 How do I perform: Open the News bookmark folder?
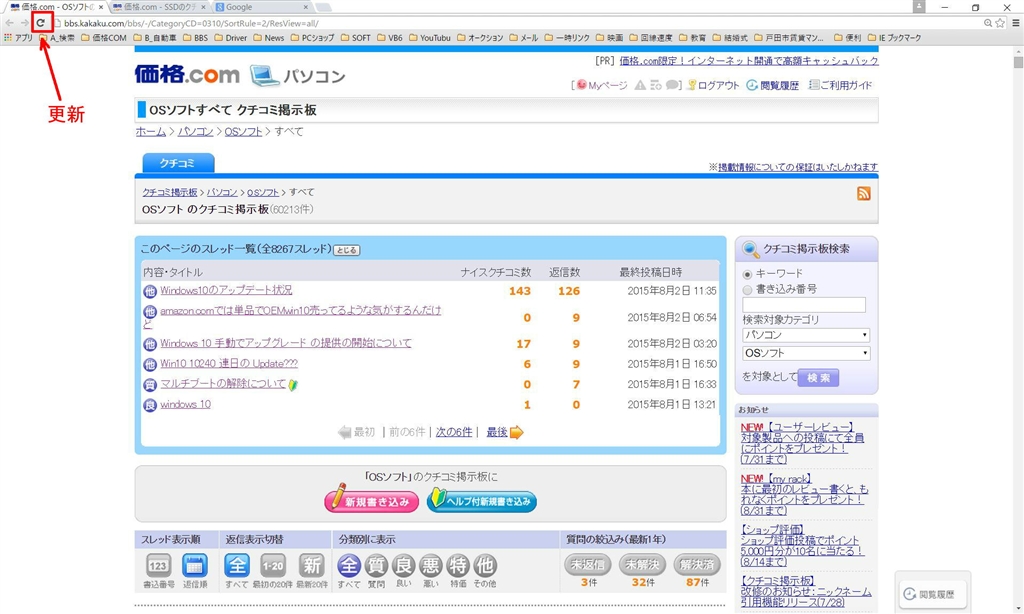click(x=268, y=38)
